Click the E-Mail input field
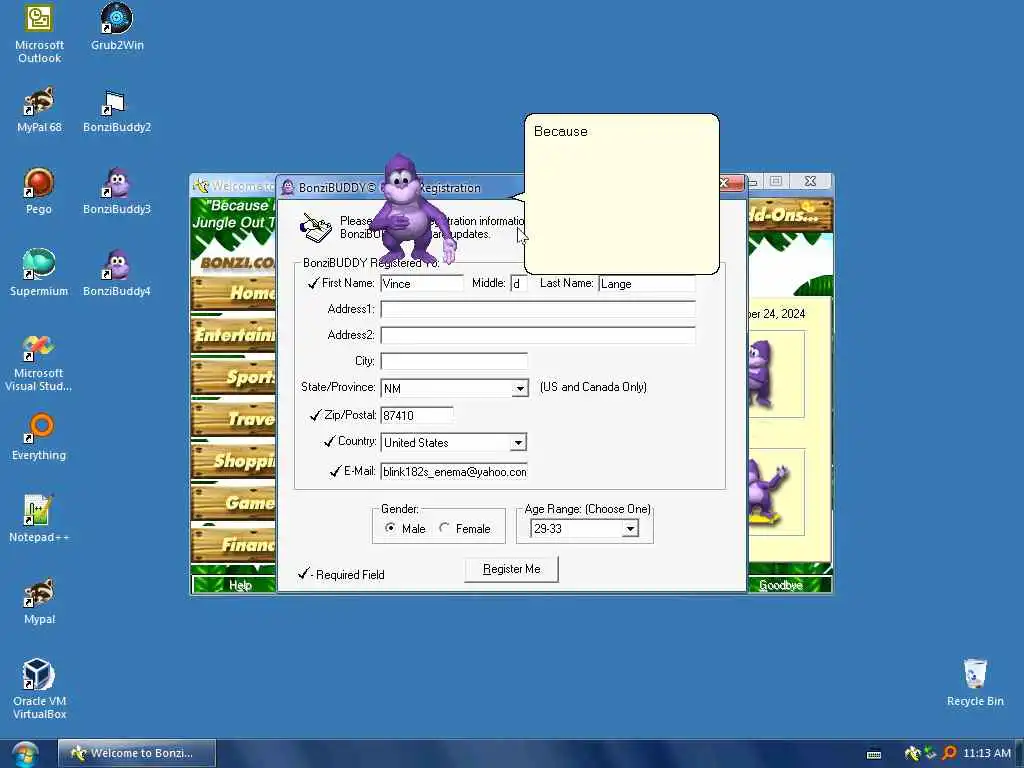Viewport: 1024px width, 768px height. 453,472
